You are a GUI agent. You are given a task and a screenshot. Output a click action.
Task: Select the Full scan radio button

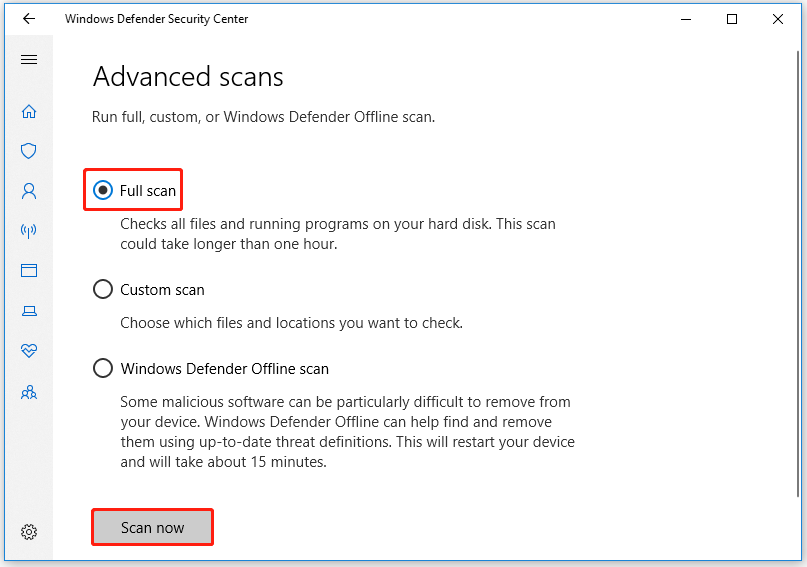(103, 190)
